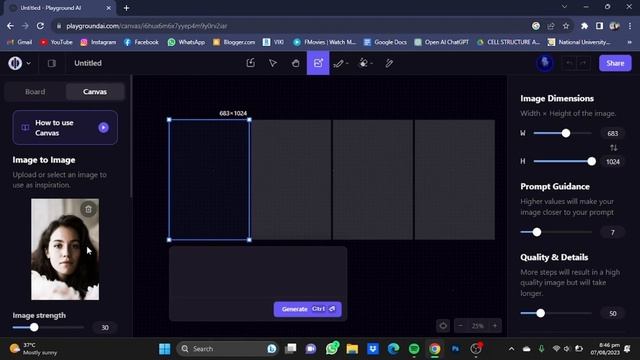Select the hand pan tool

coord(296,63)
